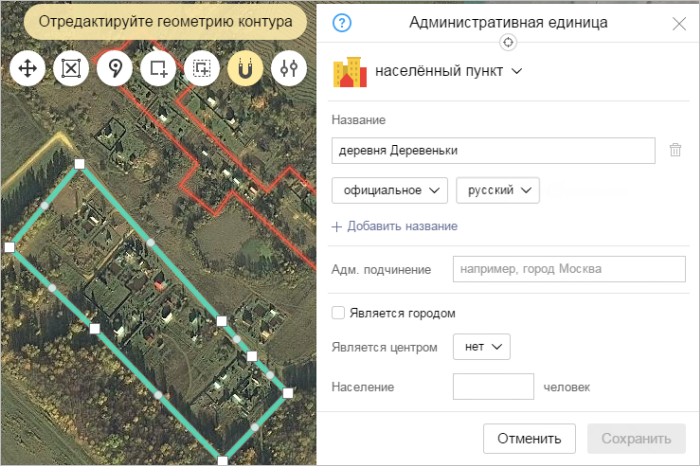Open the 'Является центром' dropdown

(x=482, y=347)
